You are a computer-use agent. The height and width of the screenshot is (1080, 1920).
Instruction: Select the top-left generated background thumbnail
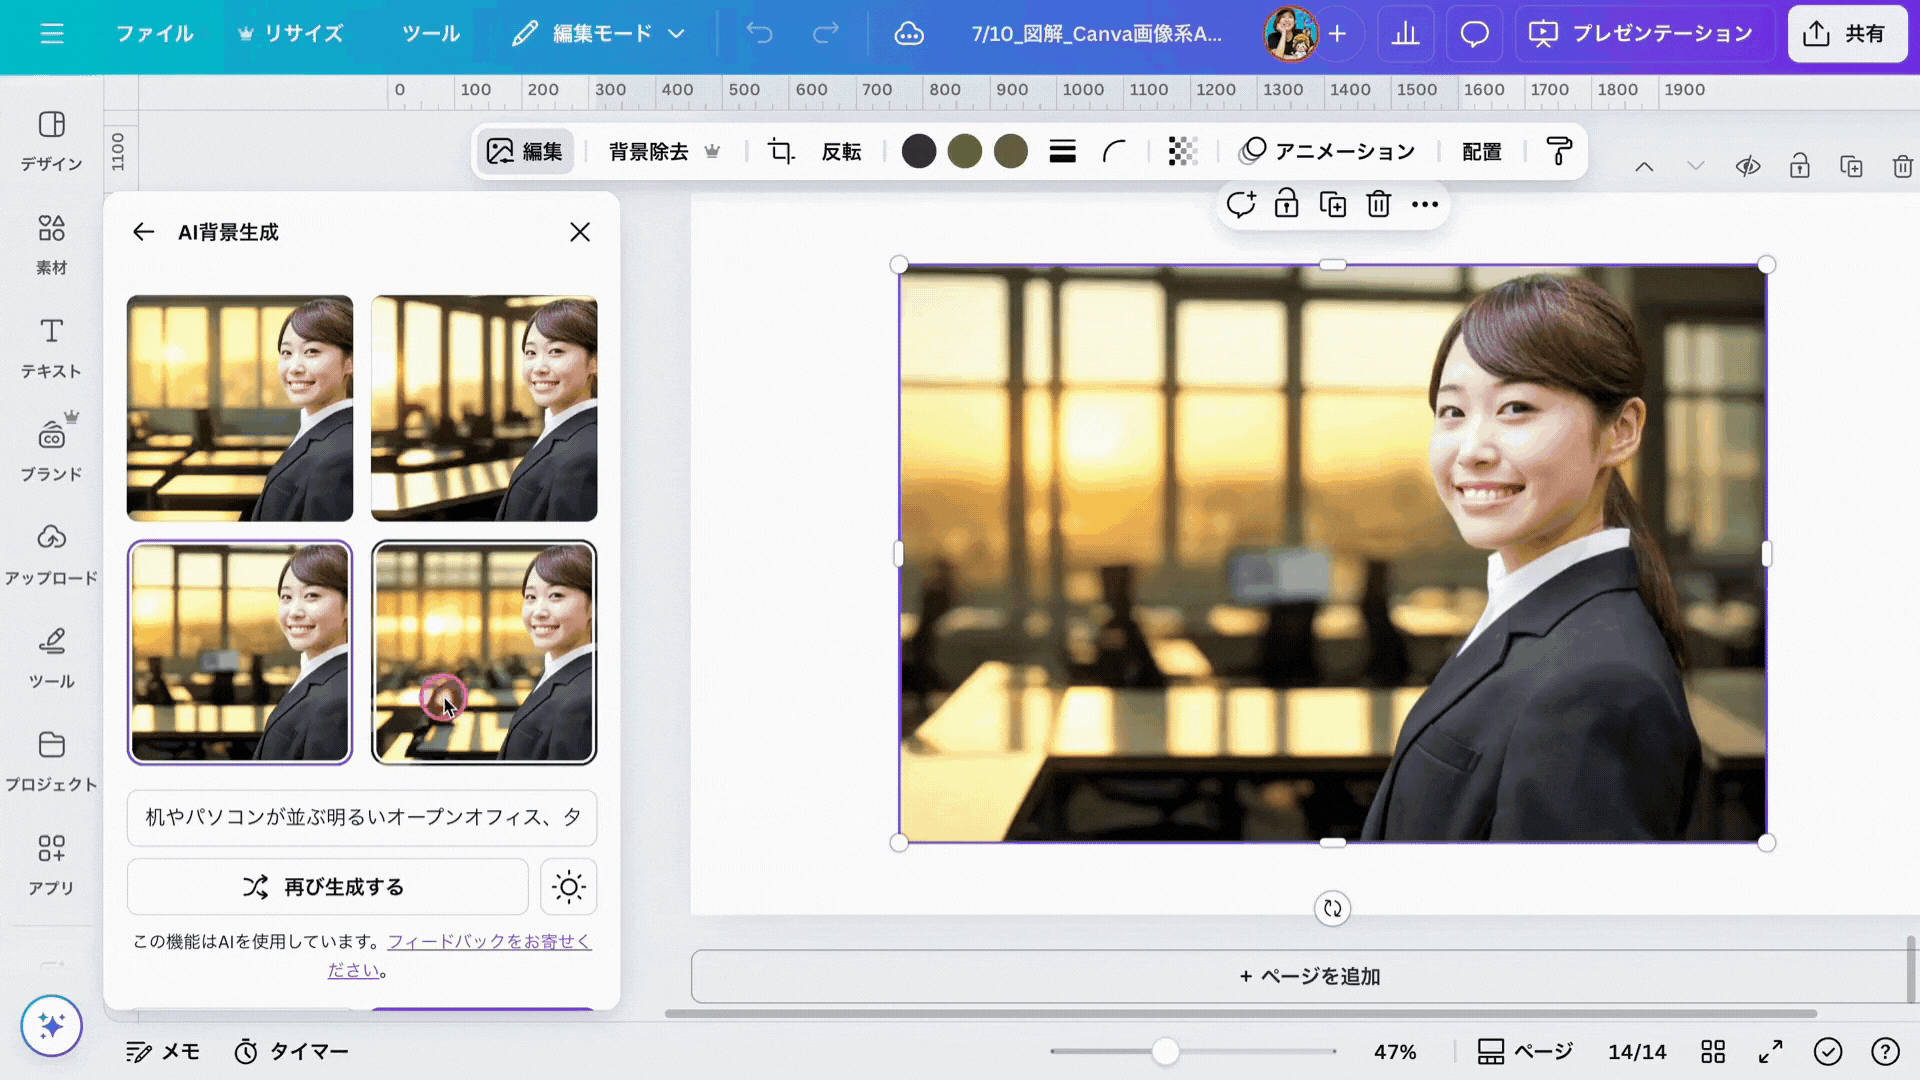point(240,408)
